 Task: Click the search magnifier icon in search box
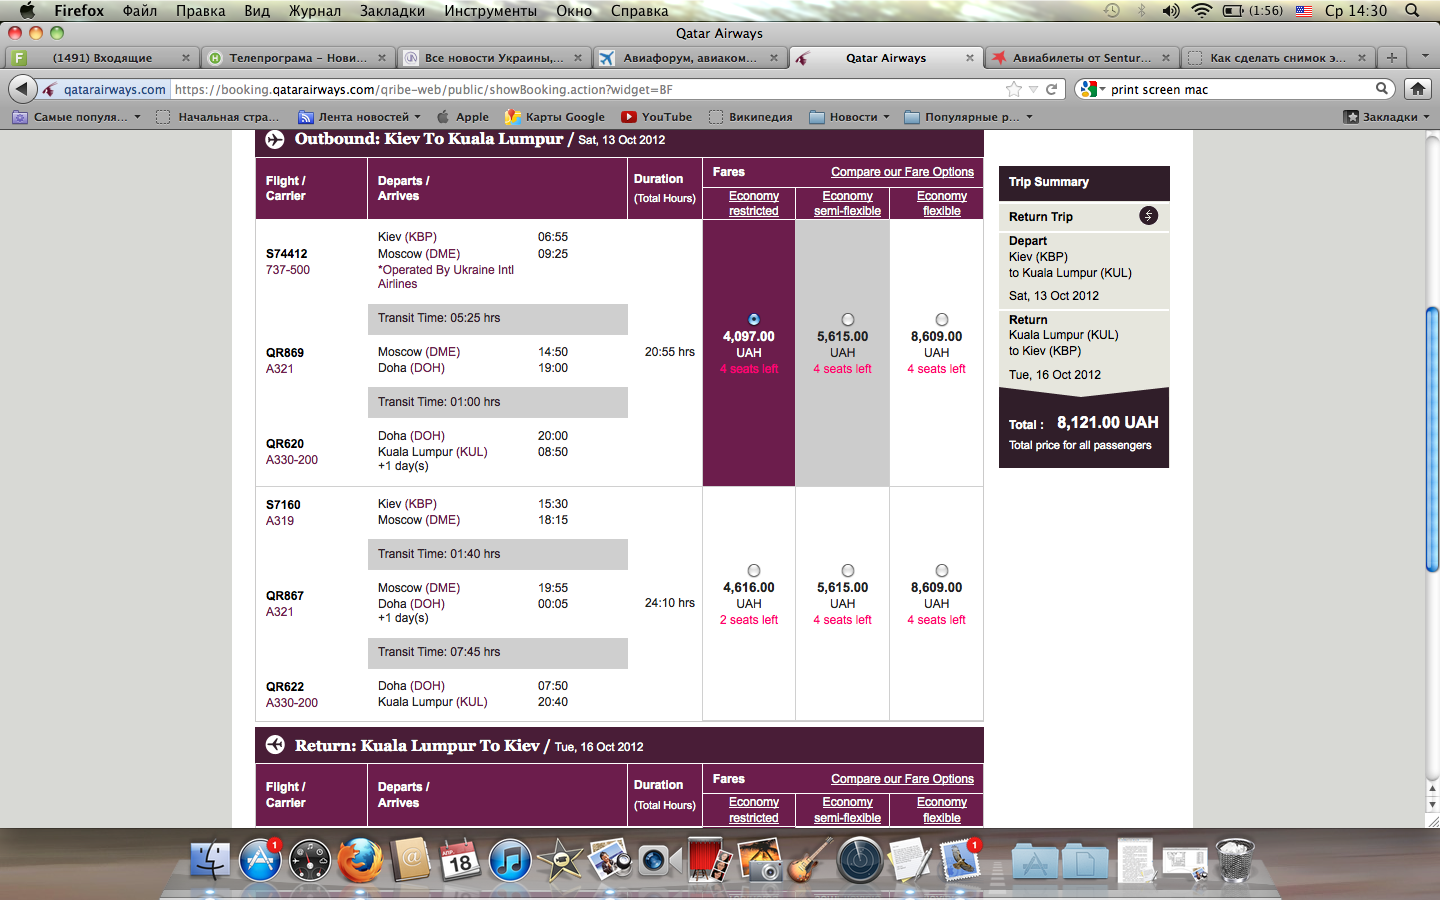(x=1382, y=89)
